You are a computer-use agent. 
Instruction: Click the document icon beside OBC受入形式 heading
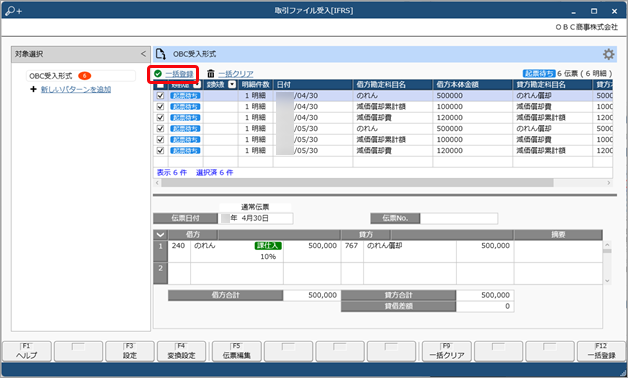point(161,54)
